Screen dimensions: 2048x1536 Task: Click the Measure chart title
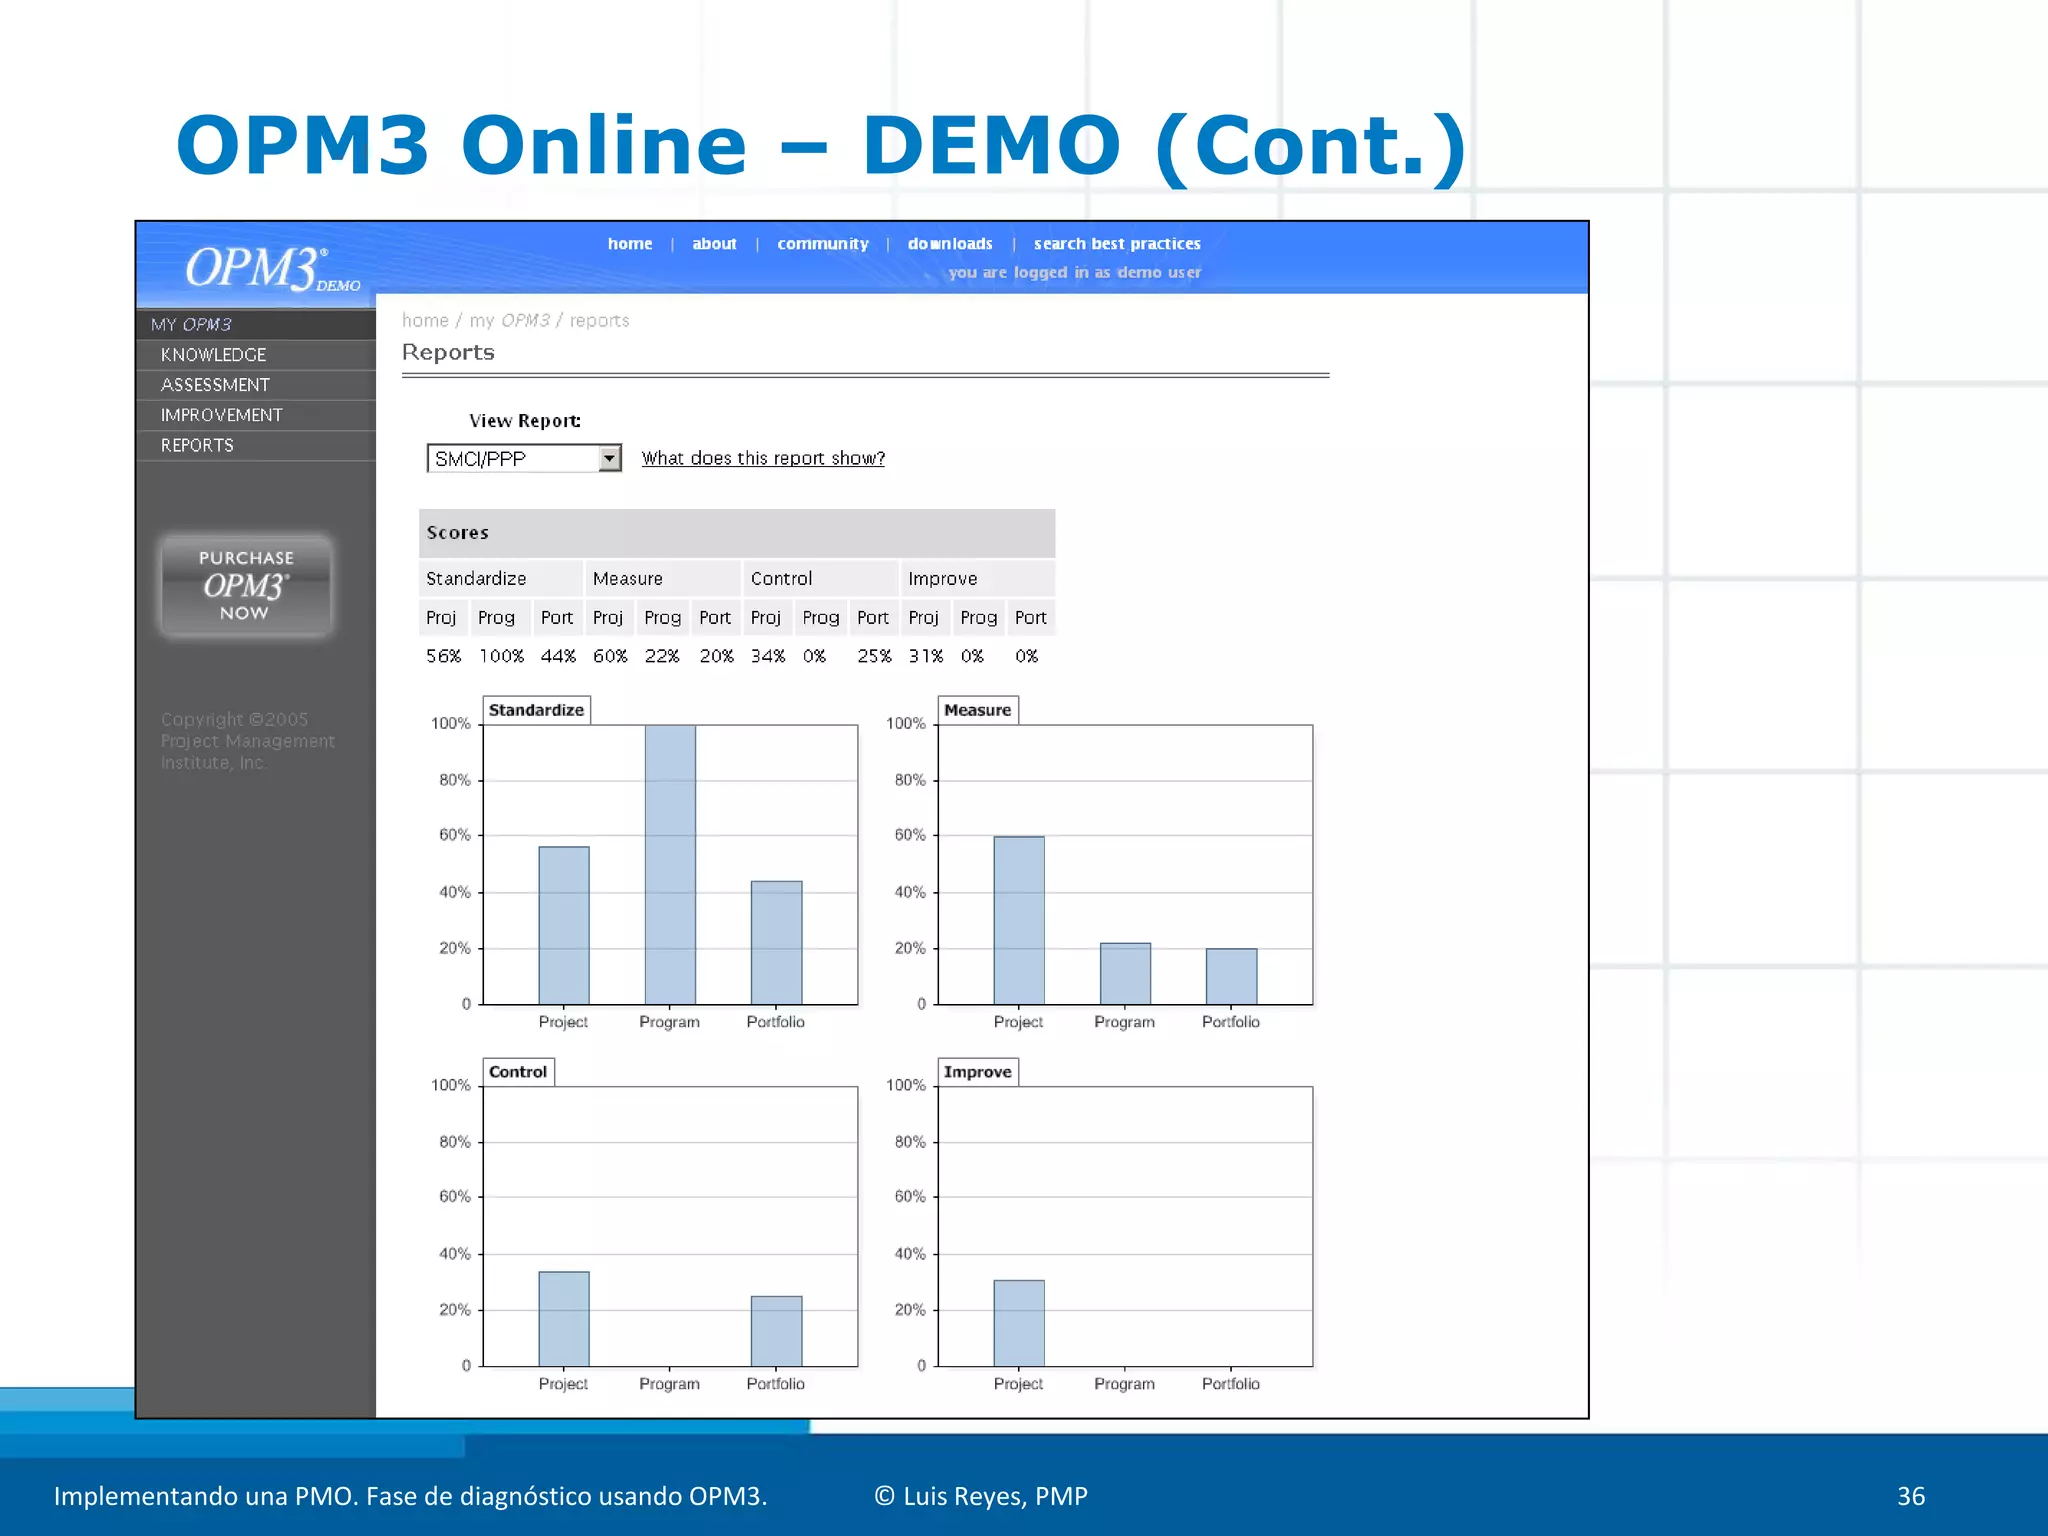978,710
